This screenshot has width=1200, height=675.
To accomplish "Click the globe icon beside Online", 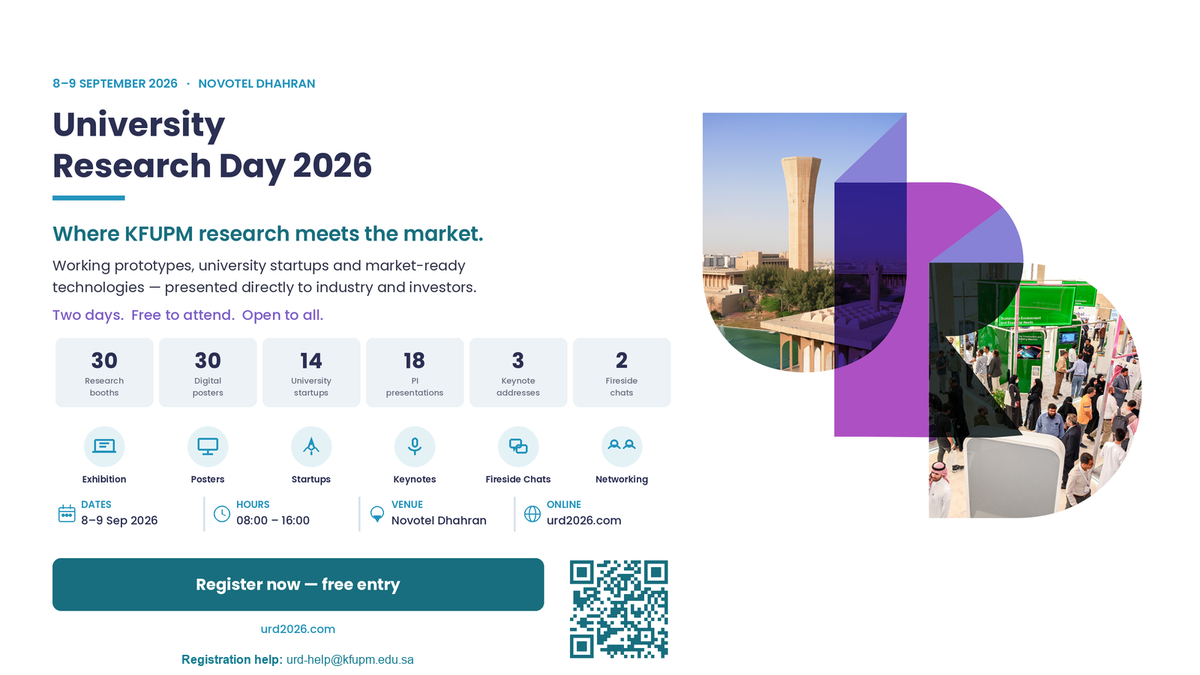I will (532, 514).
